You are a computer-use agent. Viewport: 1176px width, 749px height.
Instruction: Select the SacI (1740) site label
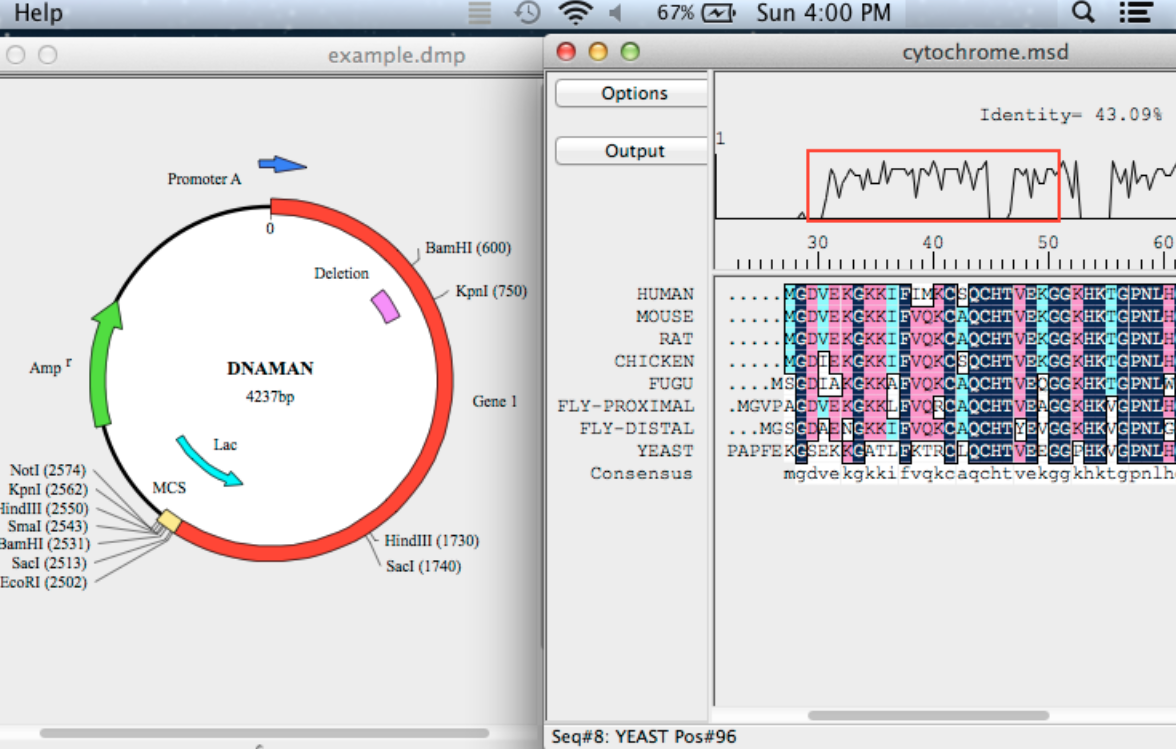click(424, 566)
